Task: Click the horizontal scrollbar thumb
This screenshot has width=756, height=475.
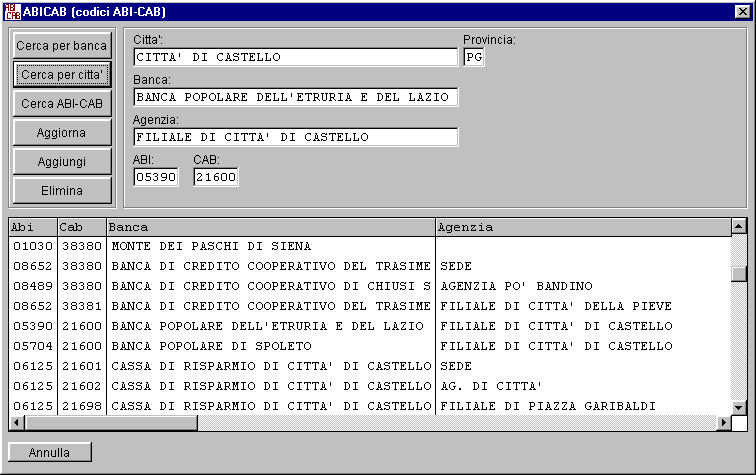Action: (111, 423)
